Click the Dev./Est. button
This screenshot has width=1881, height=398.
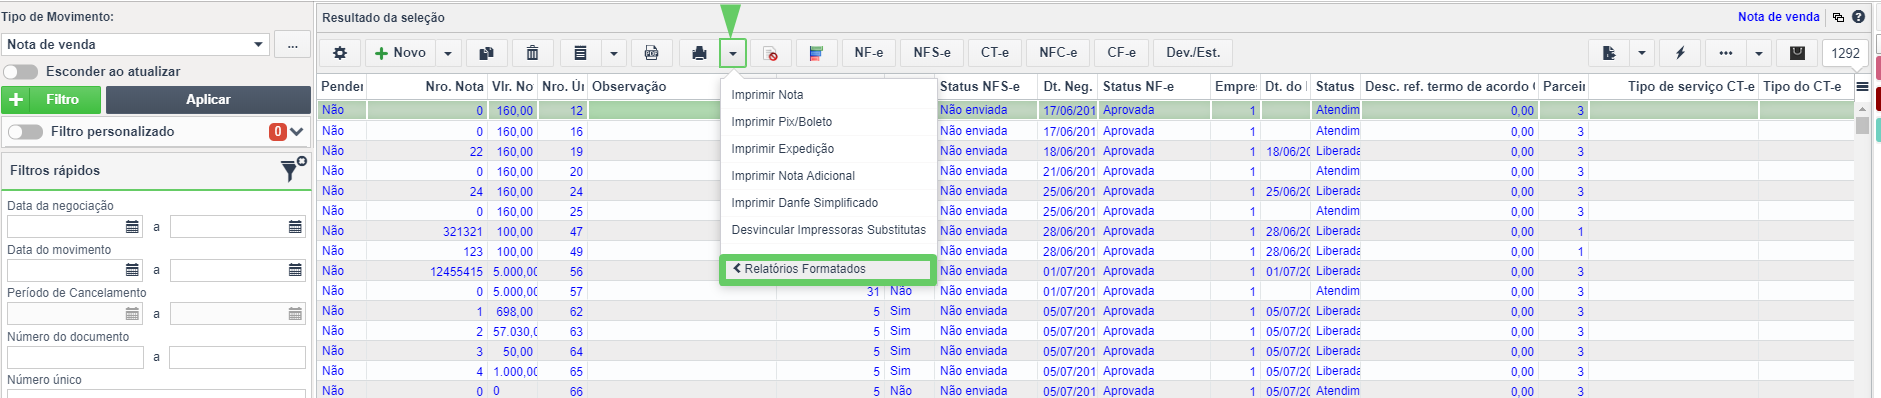tap(1193, 53)
